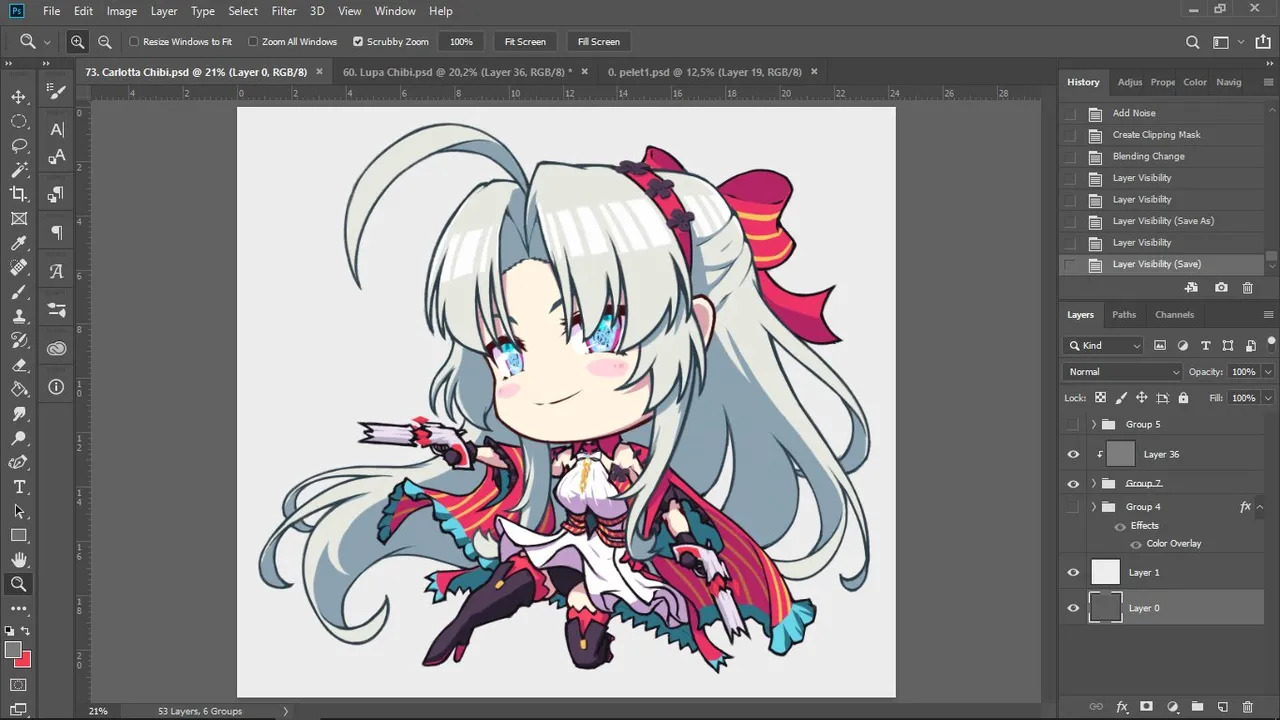Select the Horizontal Type tool
Viewport: 1280px width, 720px height.
(19, 487)
